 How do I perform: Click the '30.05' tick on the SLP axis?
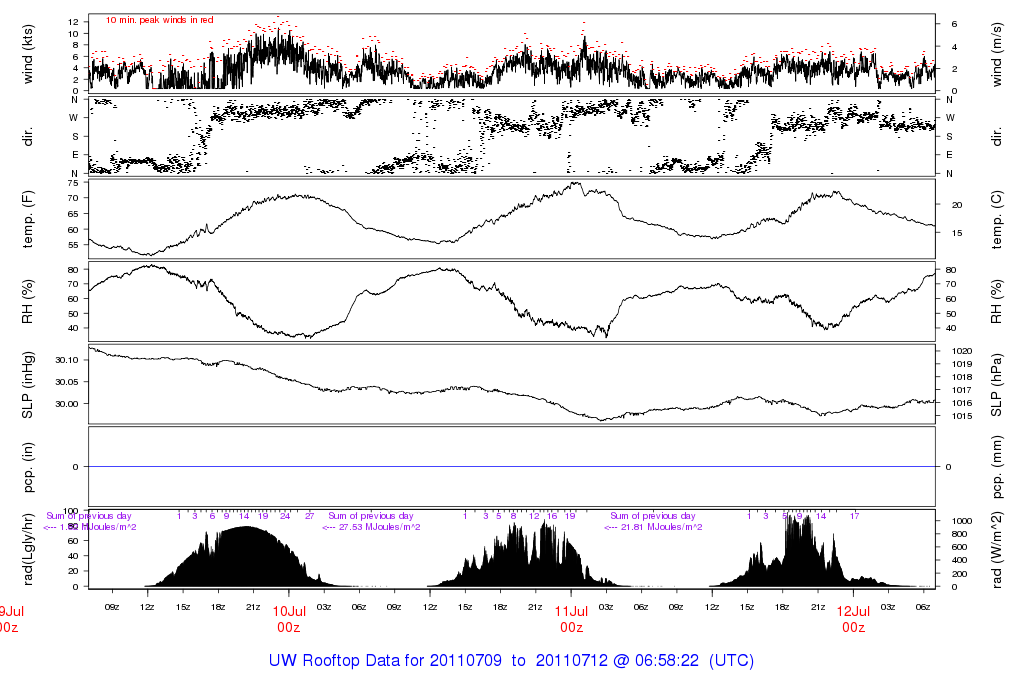(67, 382)
